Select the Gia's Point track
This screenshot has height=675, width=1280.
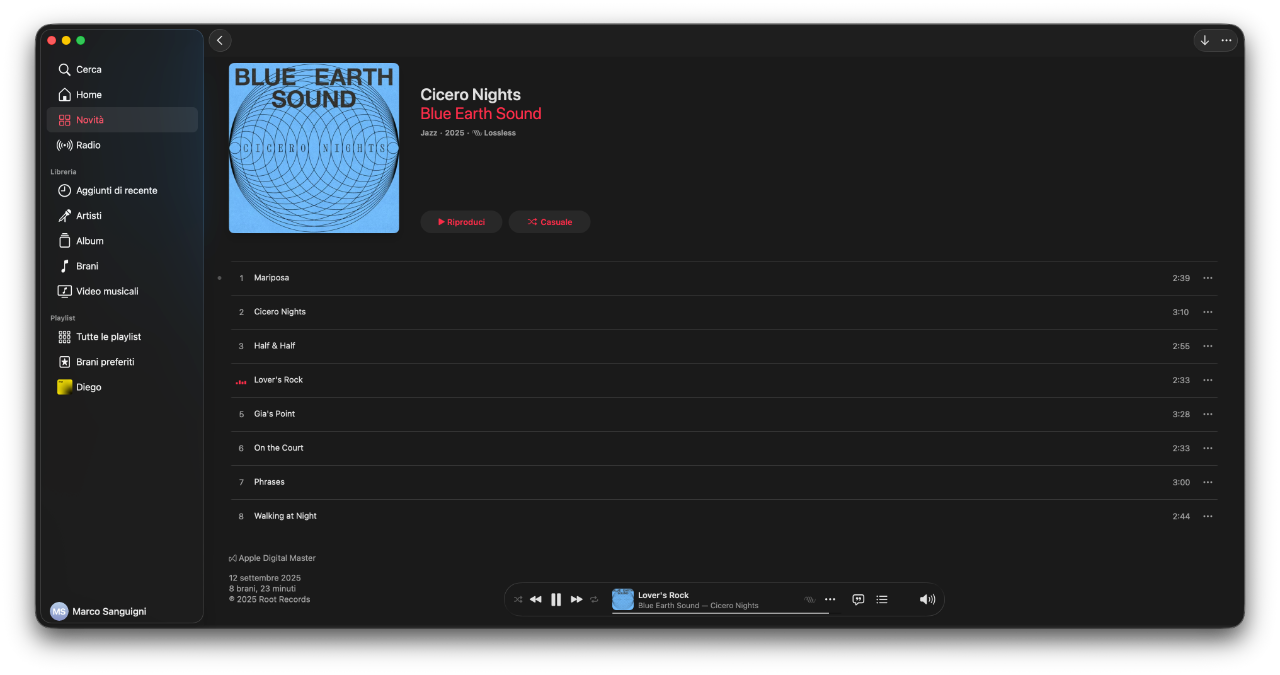[724, 414]
